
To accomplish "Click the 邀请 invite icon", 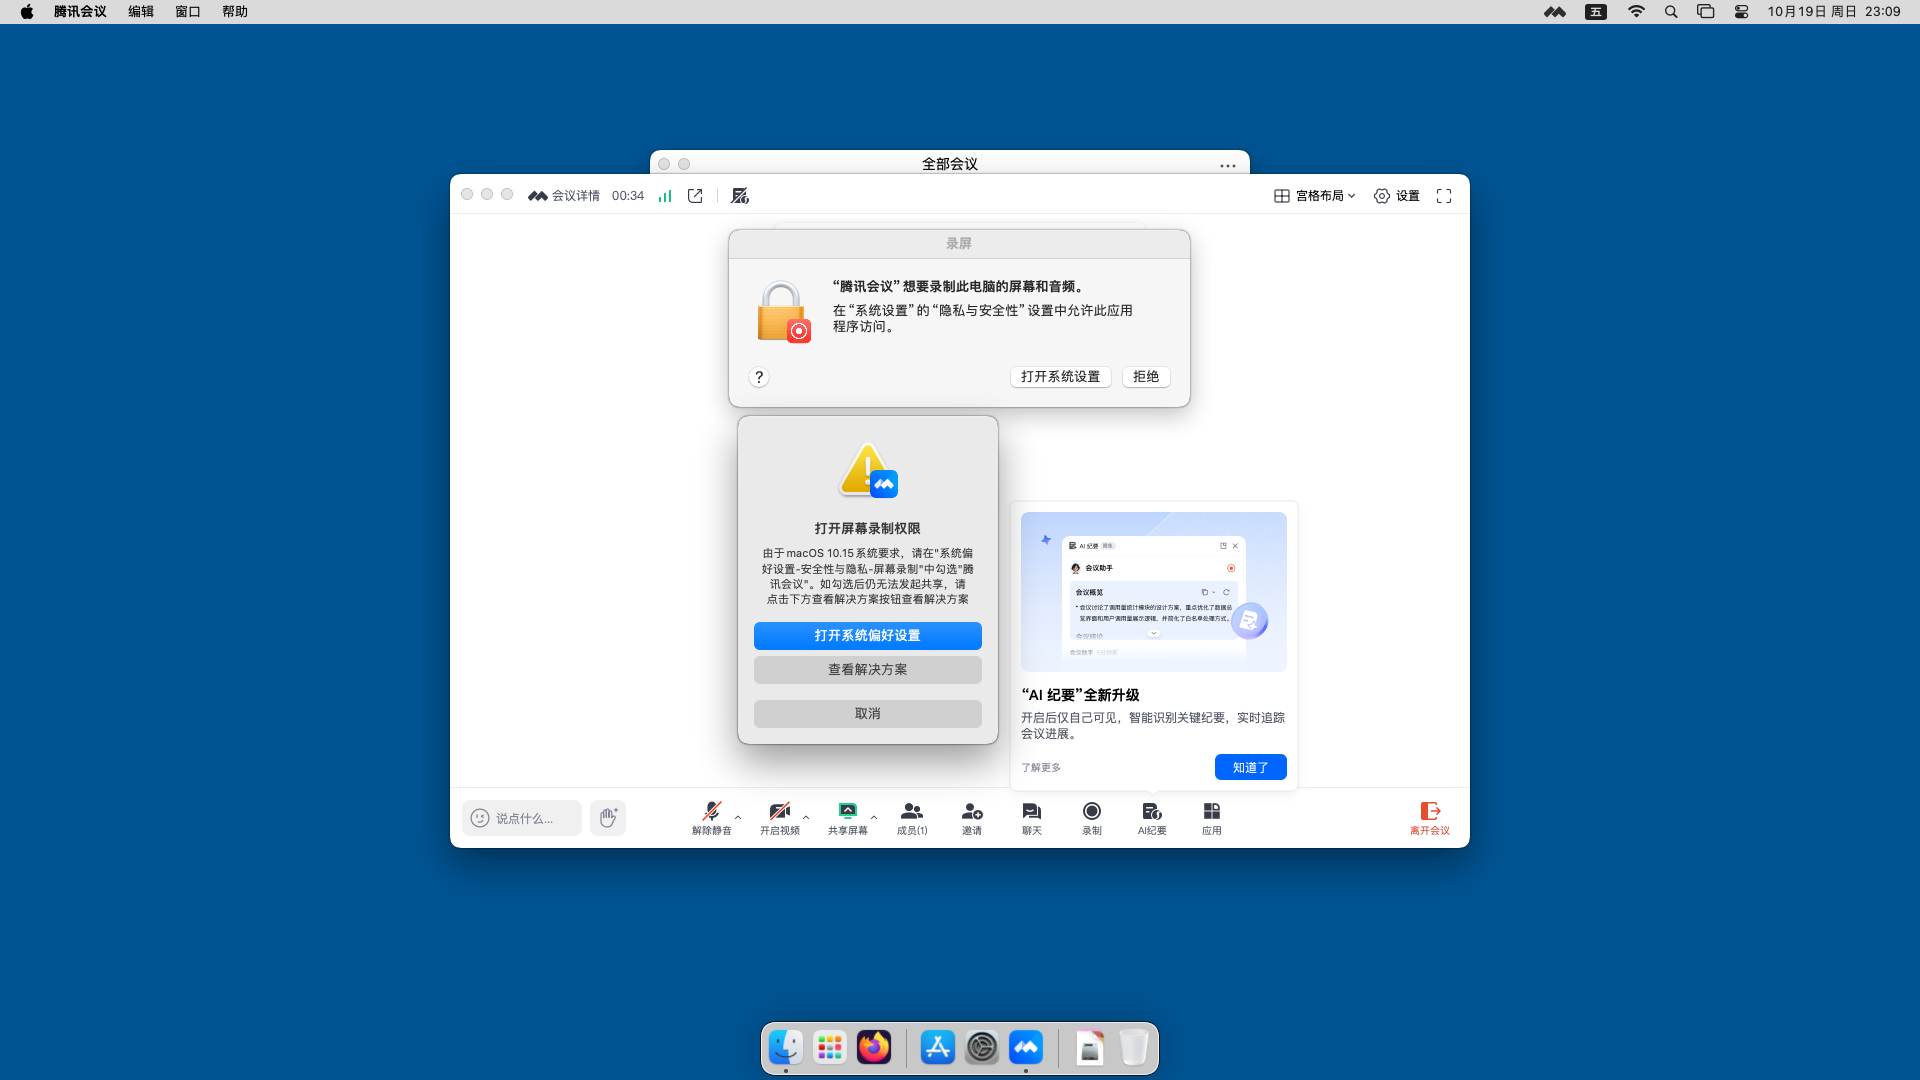I will 971,812.
